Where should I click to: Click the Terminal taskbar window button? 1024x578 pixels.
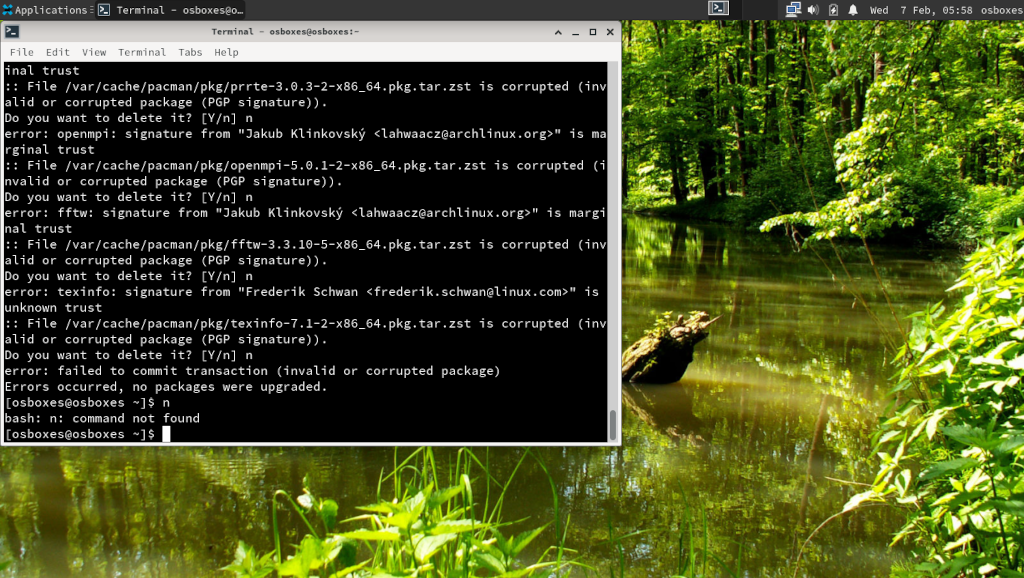pyautogui.click(x=171, y=10)
